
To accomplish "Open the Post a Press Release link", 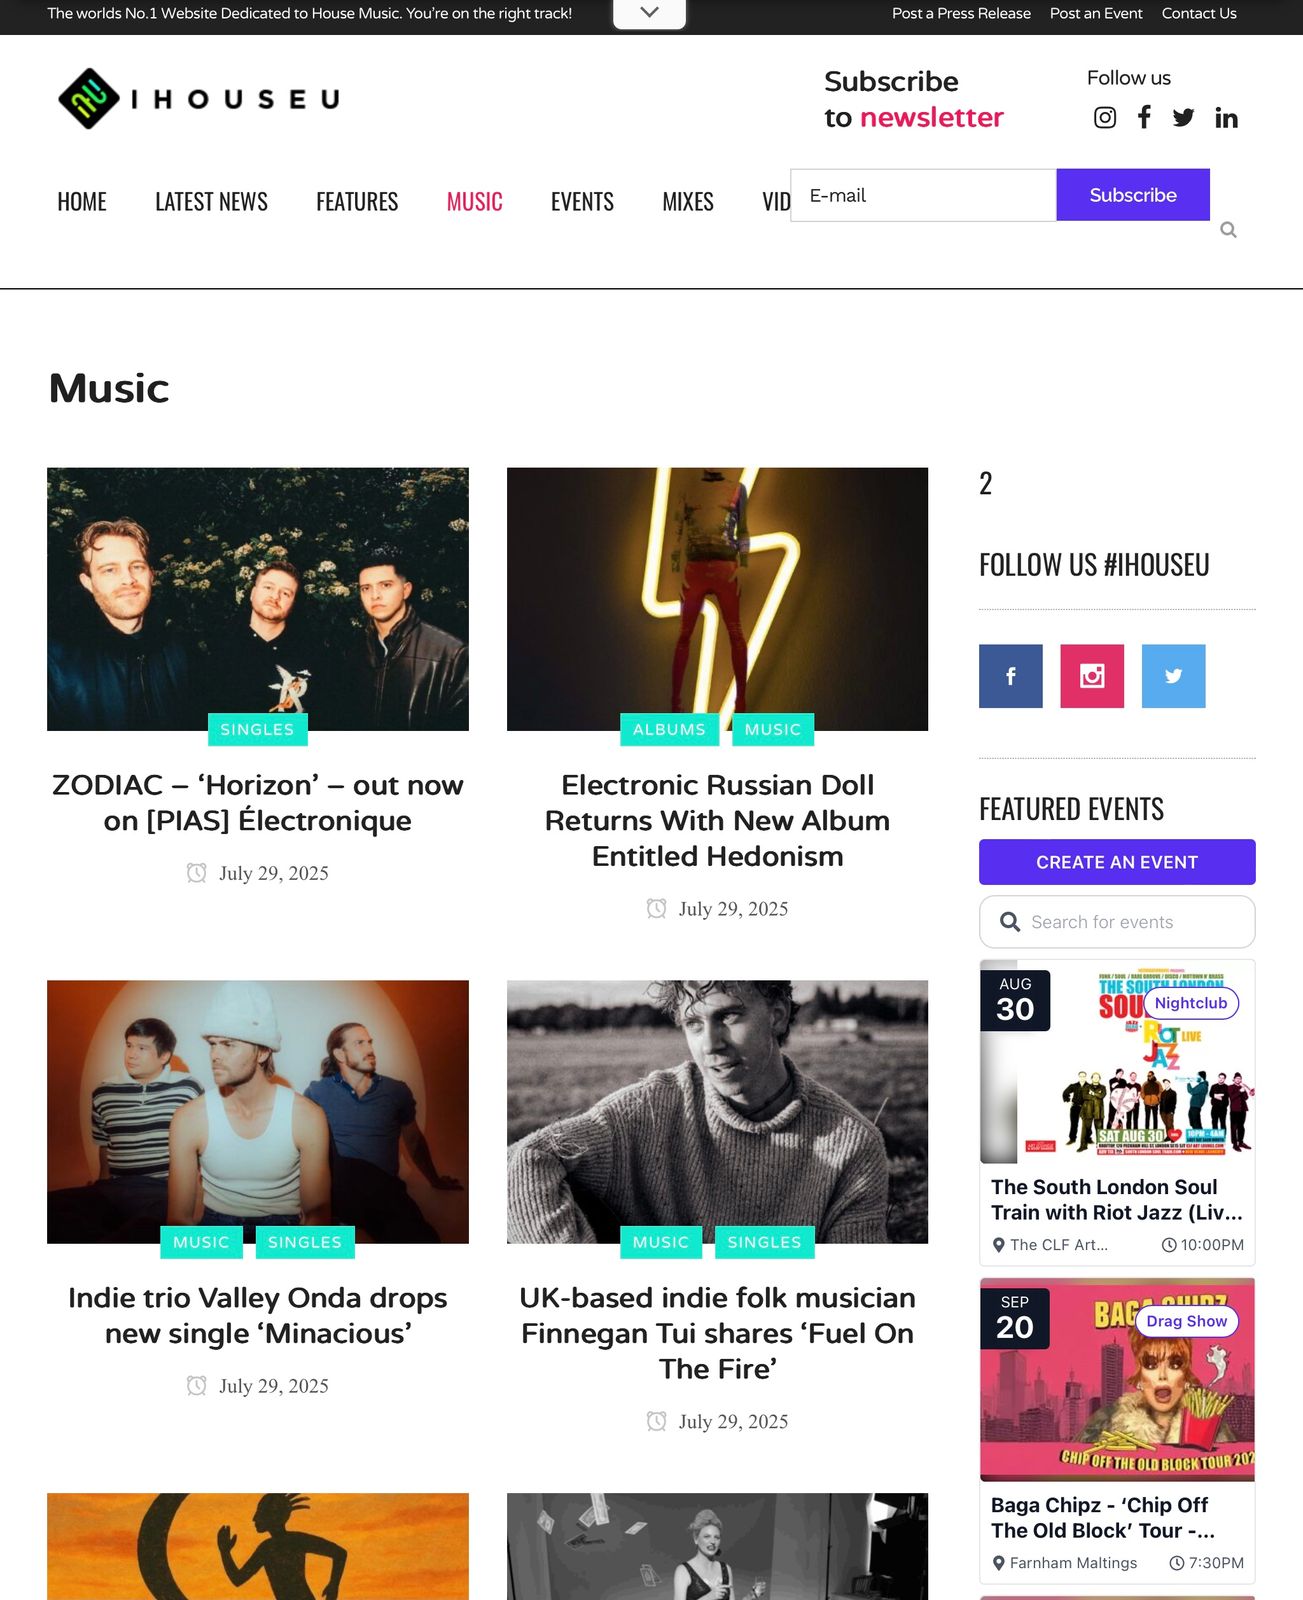I will click(961, 13).
